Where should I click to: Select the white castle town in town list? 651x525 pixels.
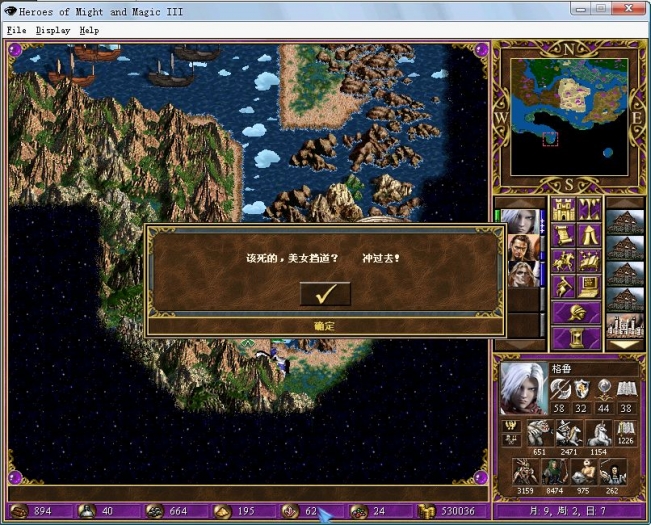625,326
